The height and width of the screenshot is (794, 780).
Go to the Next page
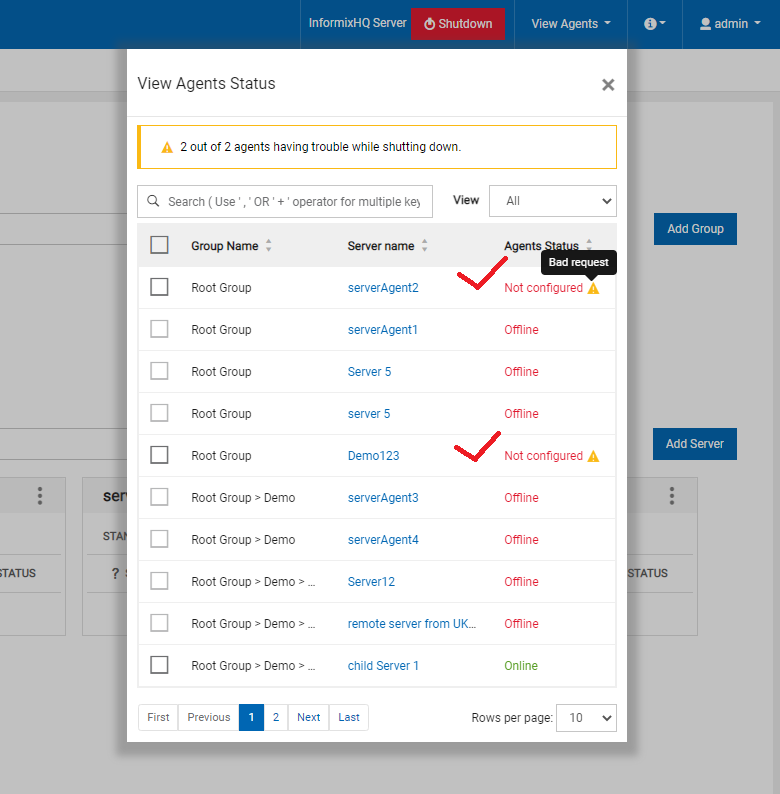click(308, 718)
